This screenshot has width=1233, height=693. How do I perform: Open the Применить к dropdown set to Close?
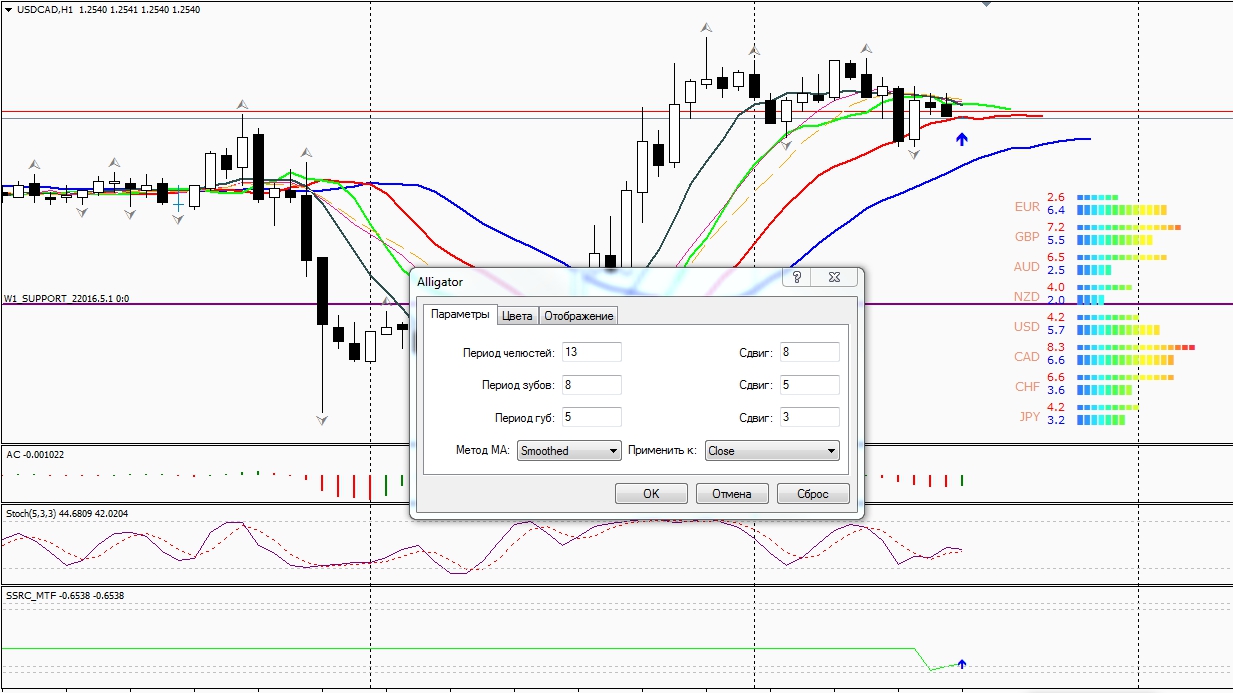(772, 451)
